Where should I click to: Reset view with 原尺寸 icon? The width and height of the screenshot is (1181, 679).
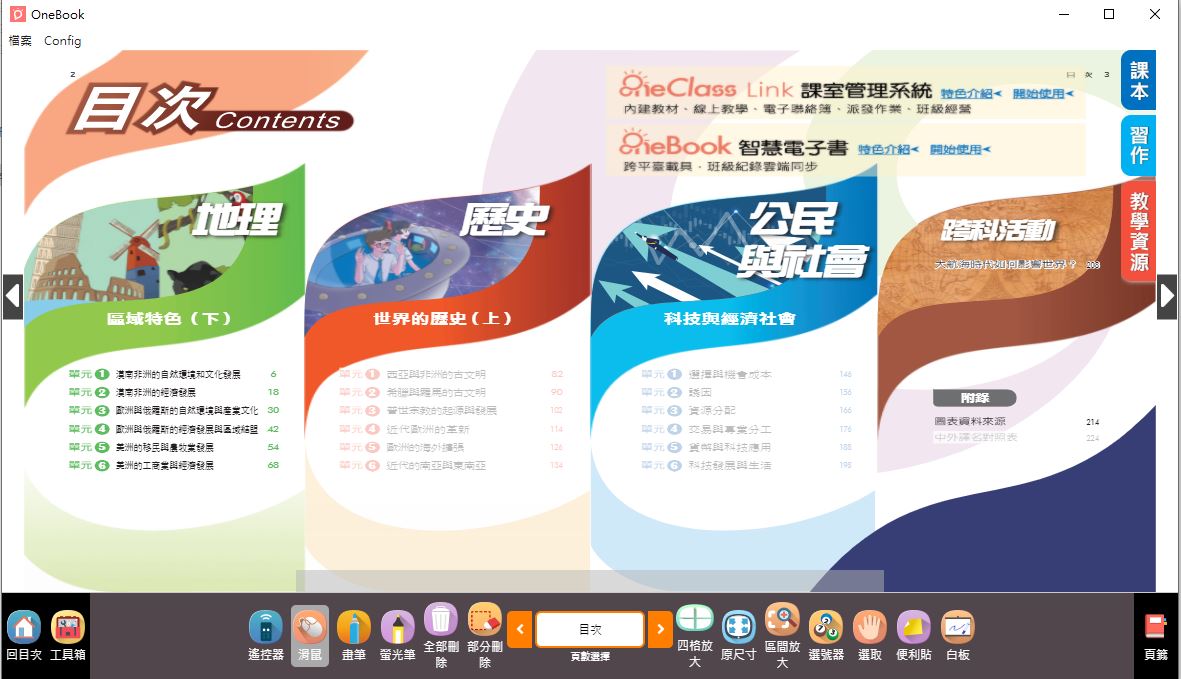point(738,635)
